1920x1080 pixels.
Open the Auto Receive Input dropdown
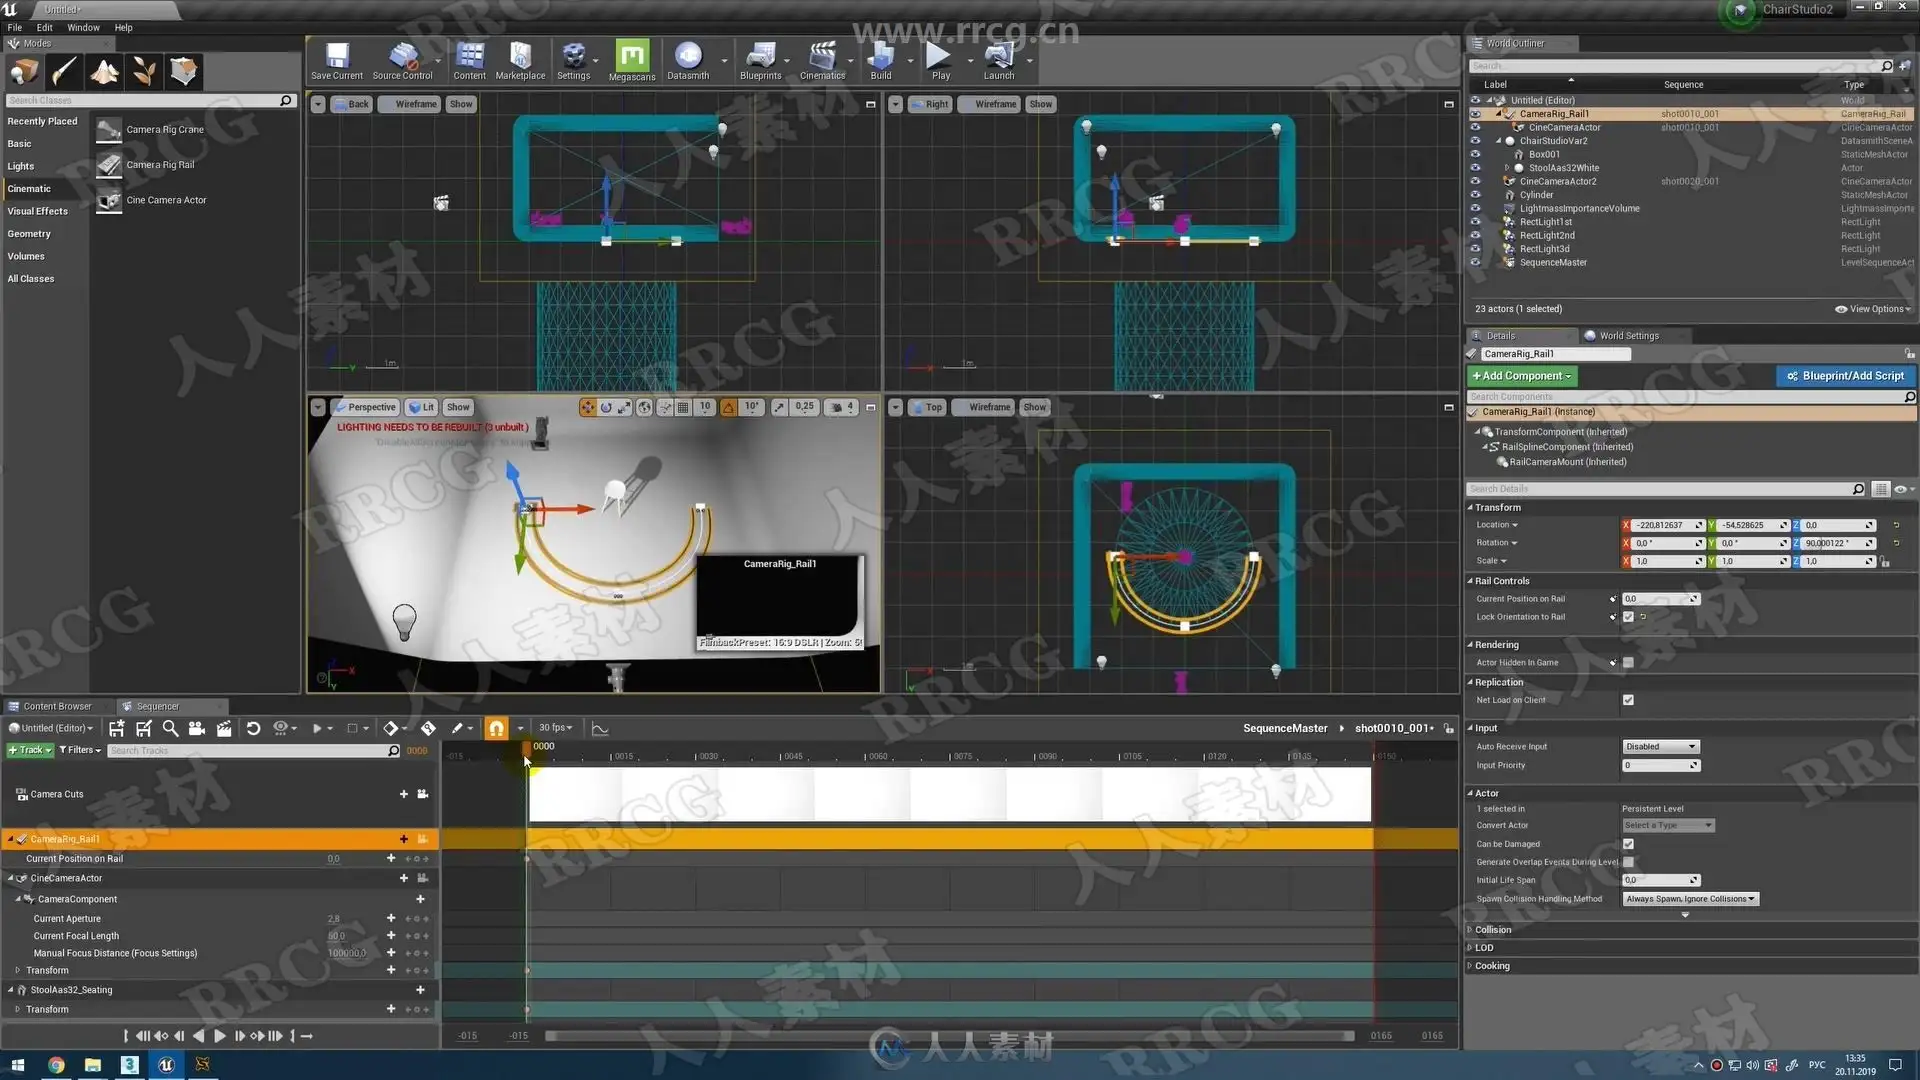pyautogui.click(x=1660, y=747)
